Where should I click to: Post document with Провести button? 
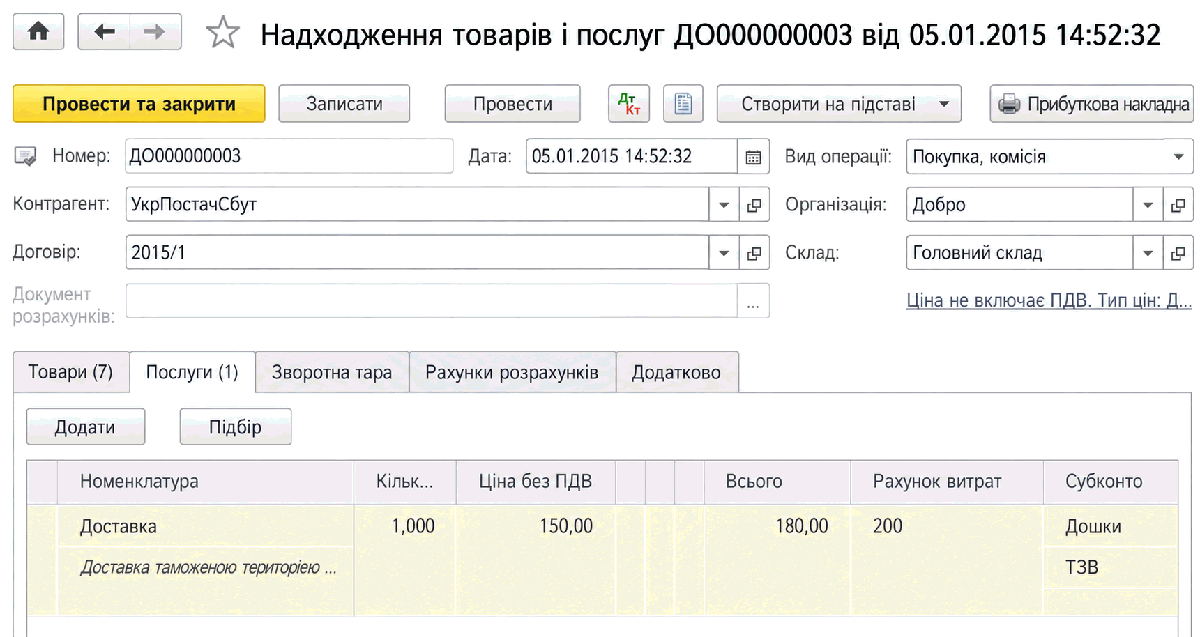click(513, 103)
